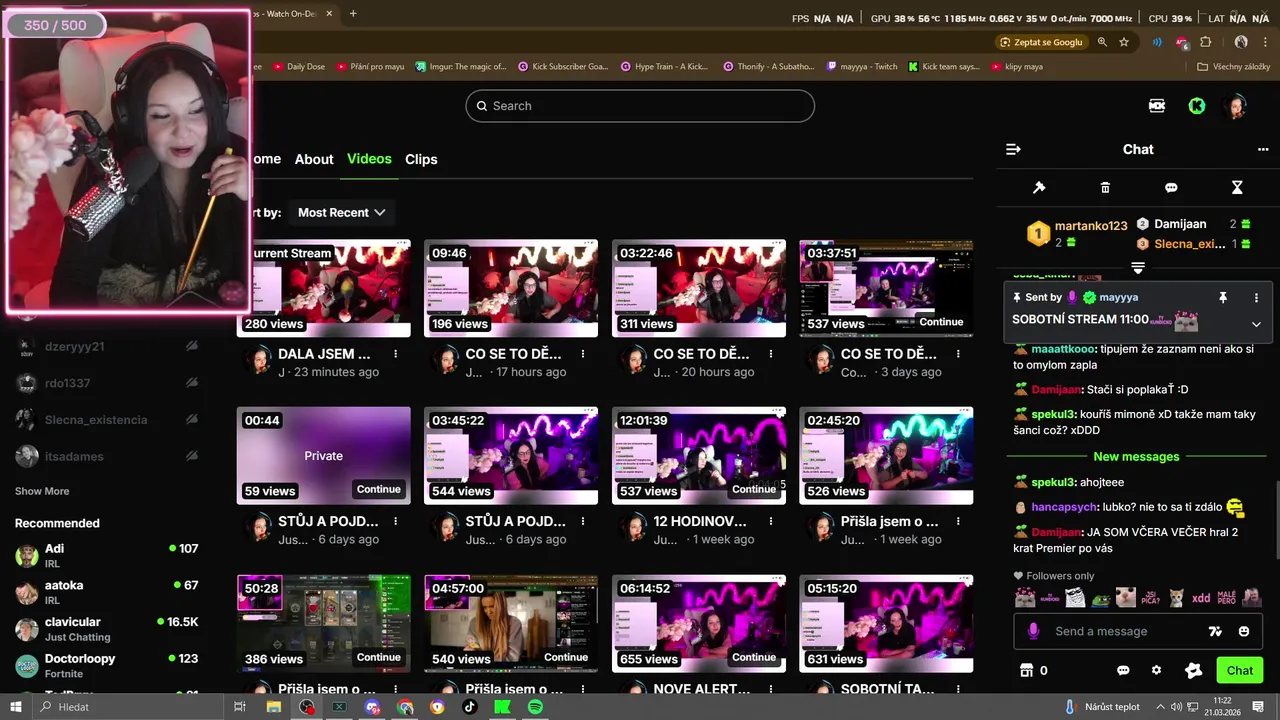Open the profile avatar menu
1280x720 pixels.
coord(1237,106)
